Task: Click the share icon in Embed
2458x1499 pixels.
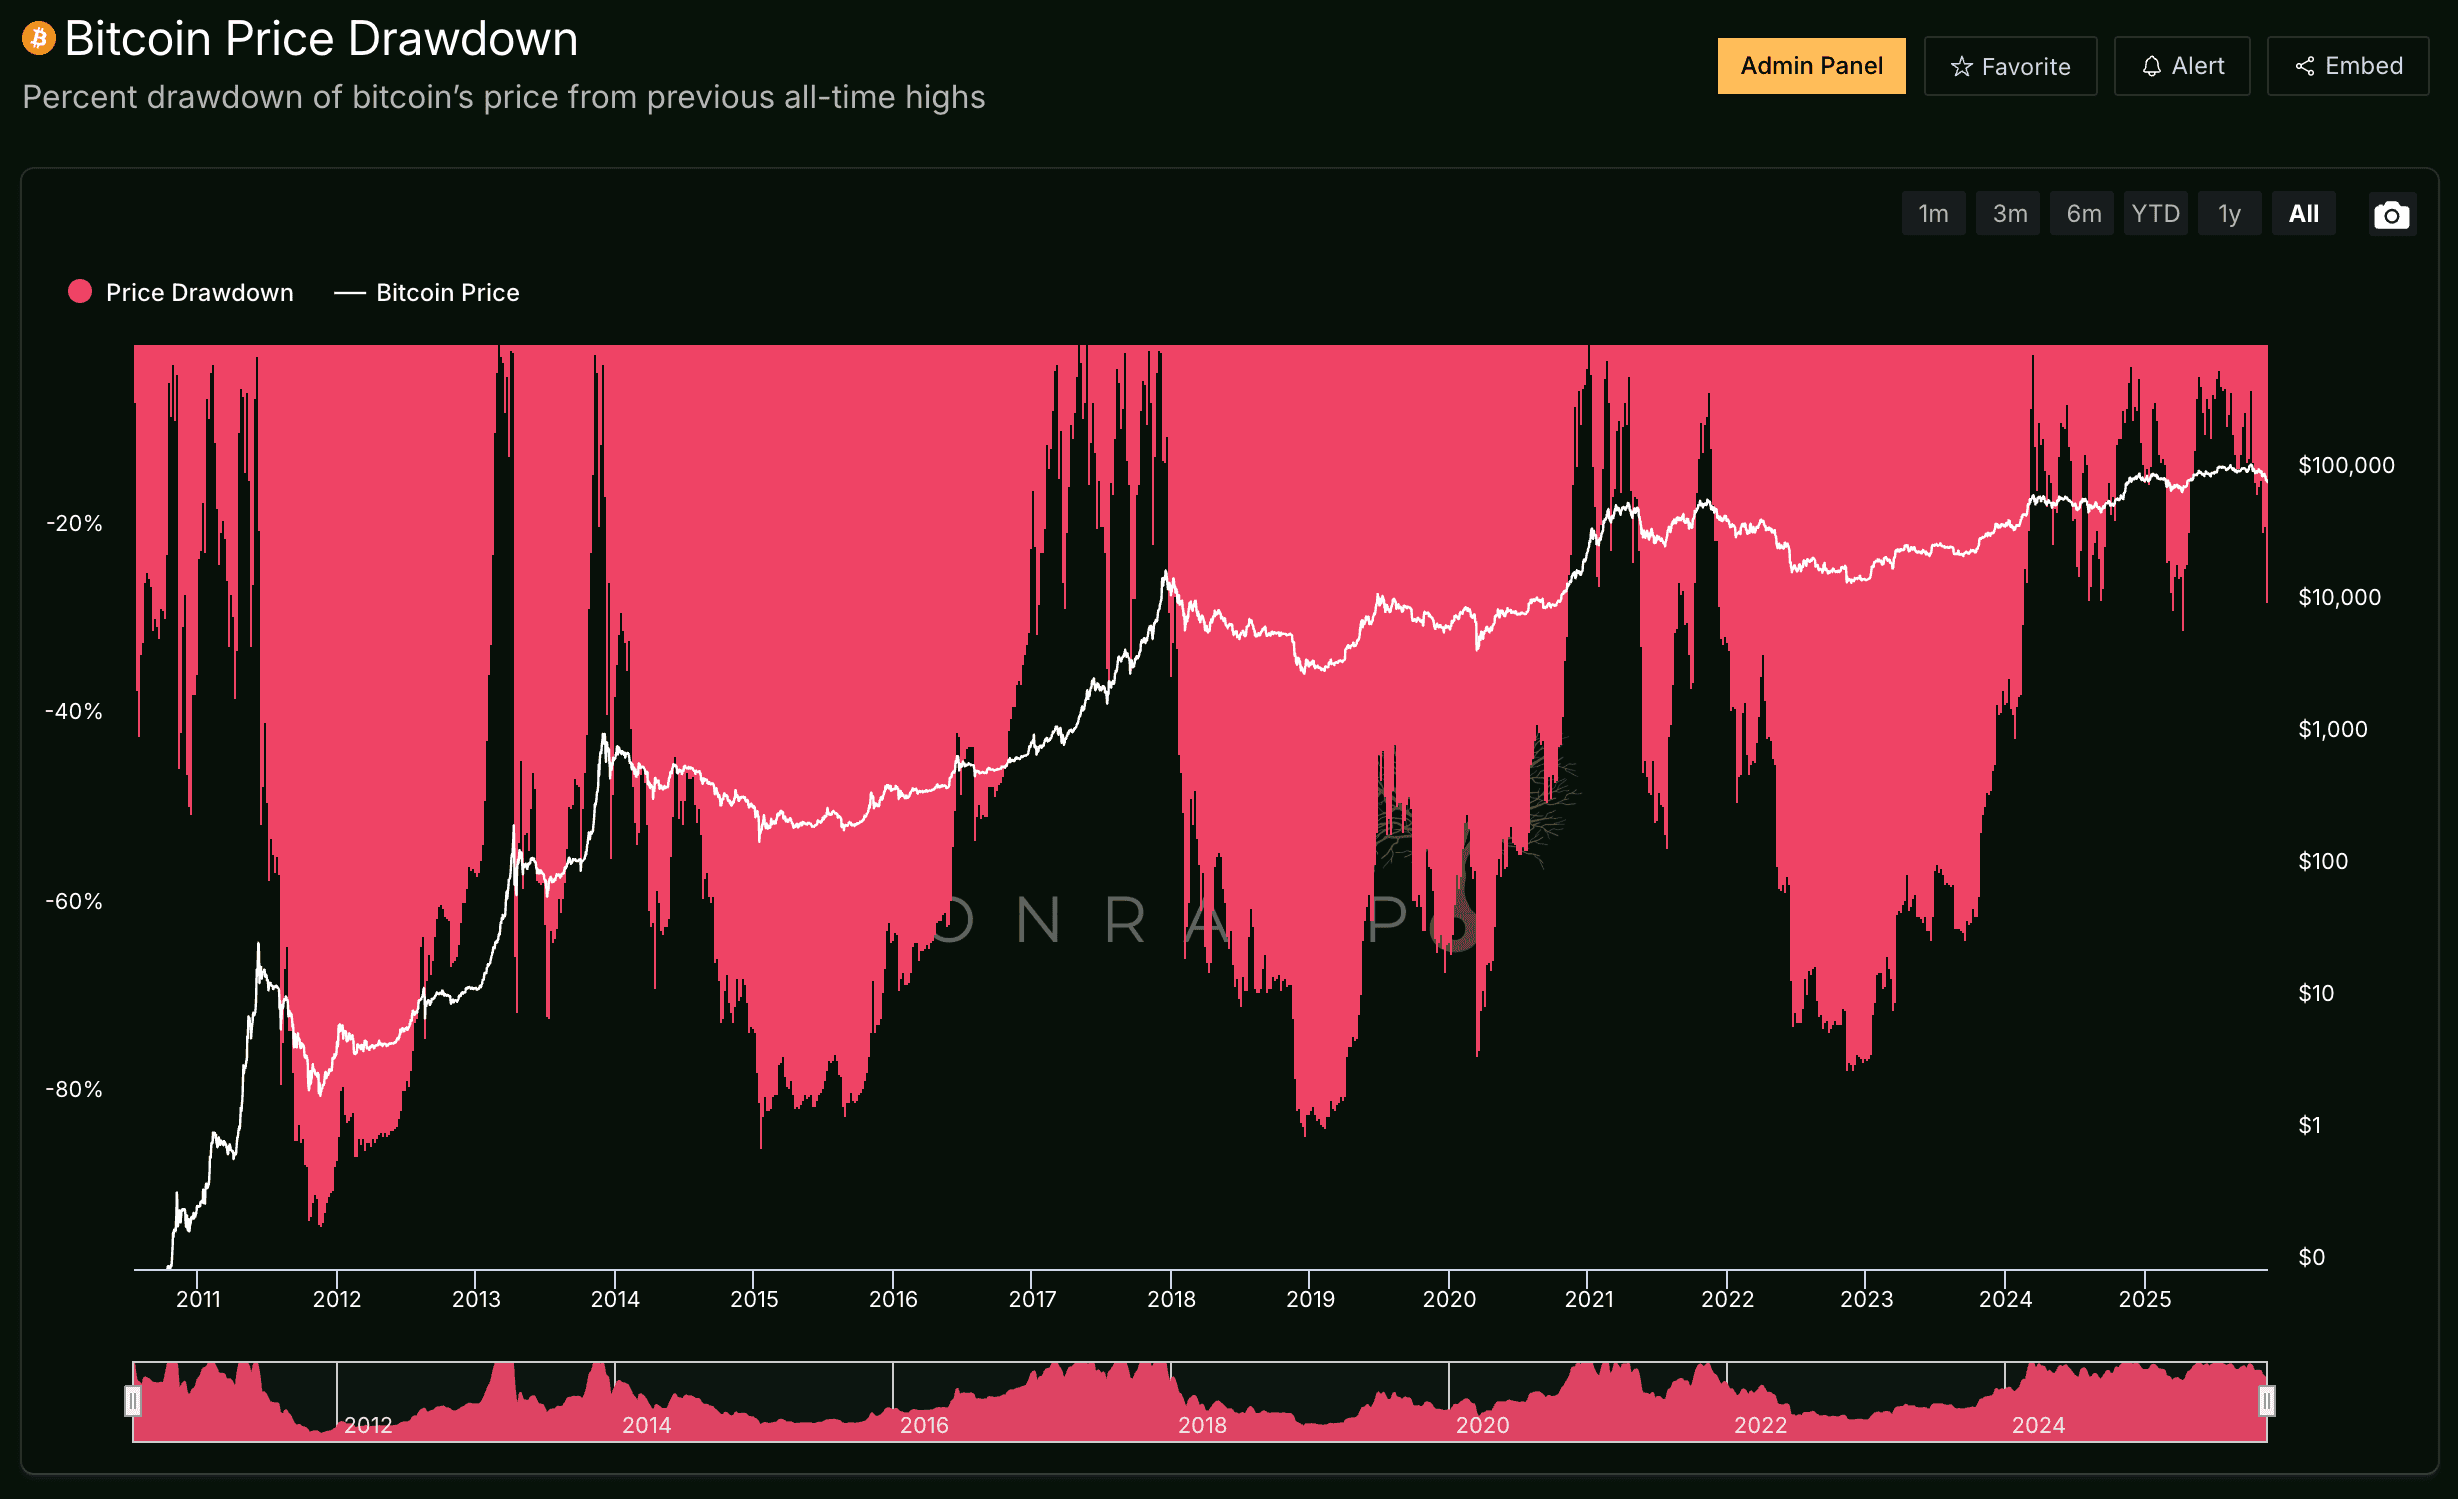Action: click(x=2305, y=66)
